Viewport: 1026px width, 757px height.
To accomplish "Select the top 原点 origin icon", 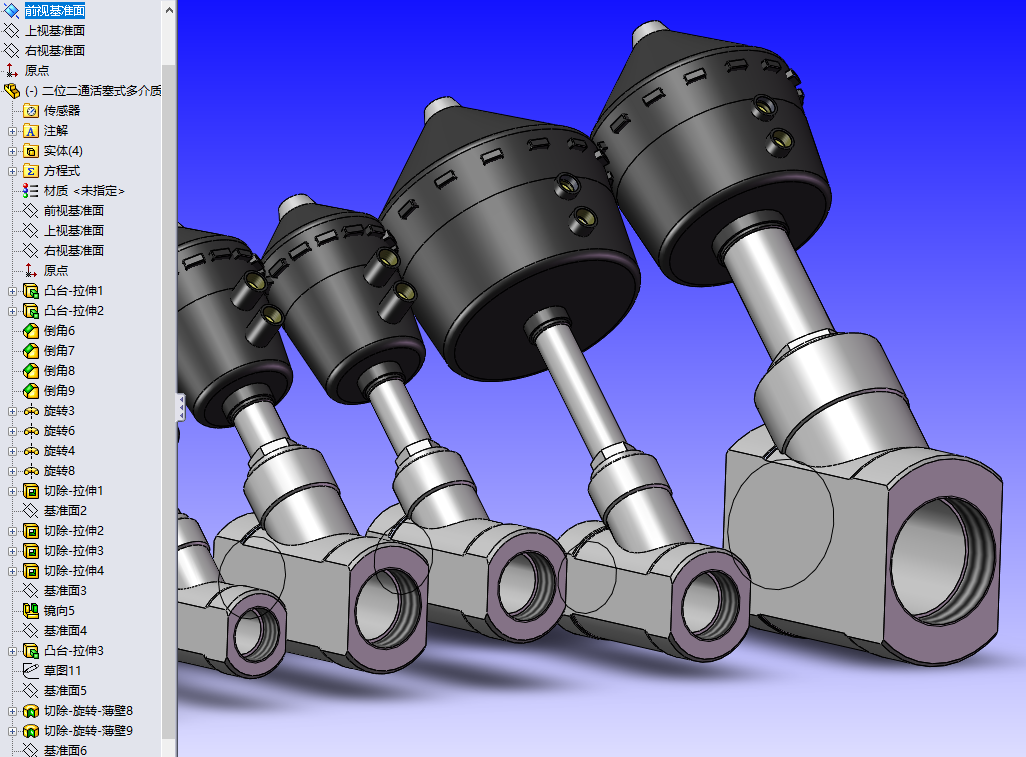I will 12,71.
